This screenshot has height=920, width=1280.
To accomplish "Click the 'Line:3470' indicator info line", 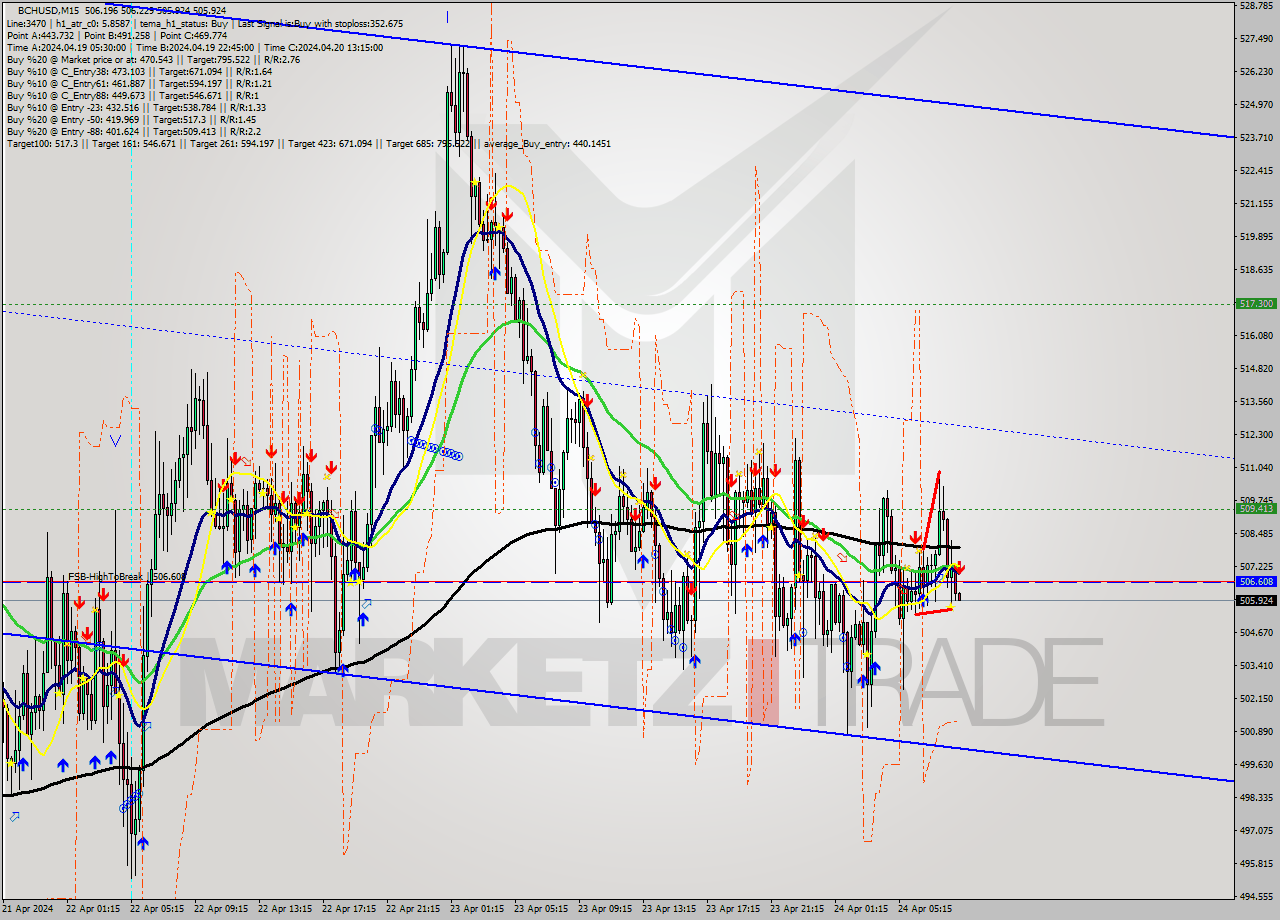I will (205, 23).
